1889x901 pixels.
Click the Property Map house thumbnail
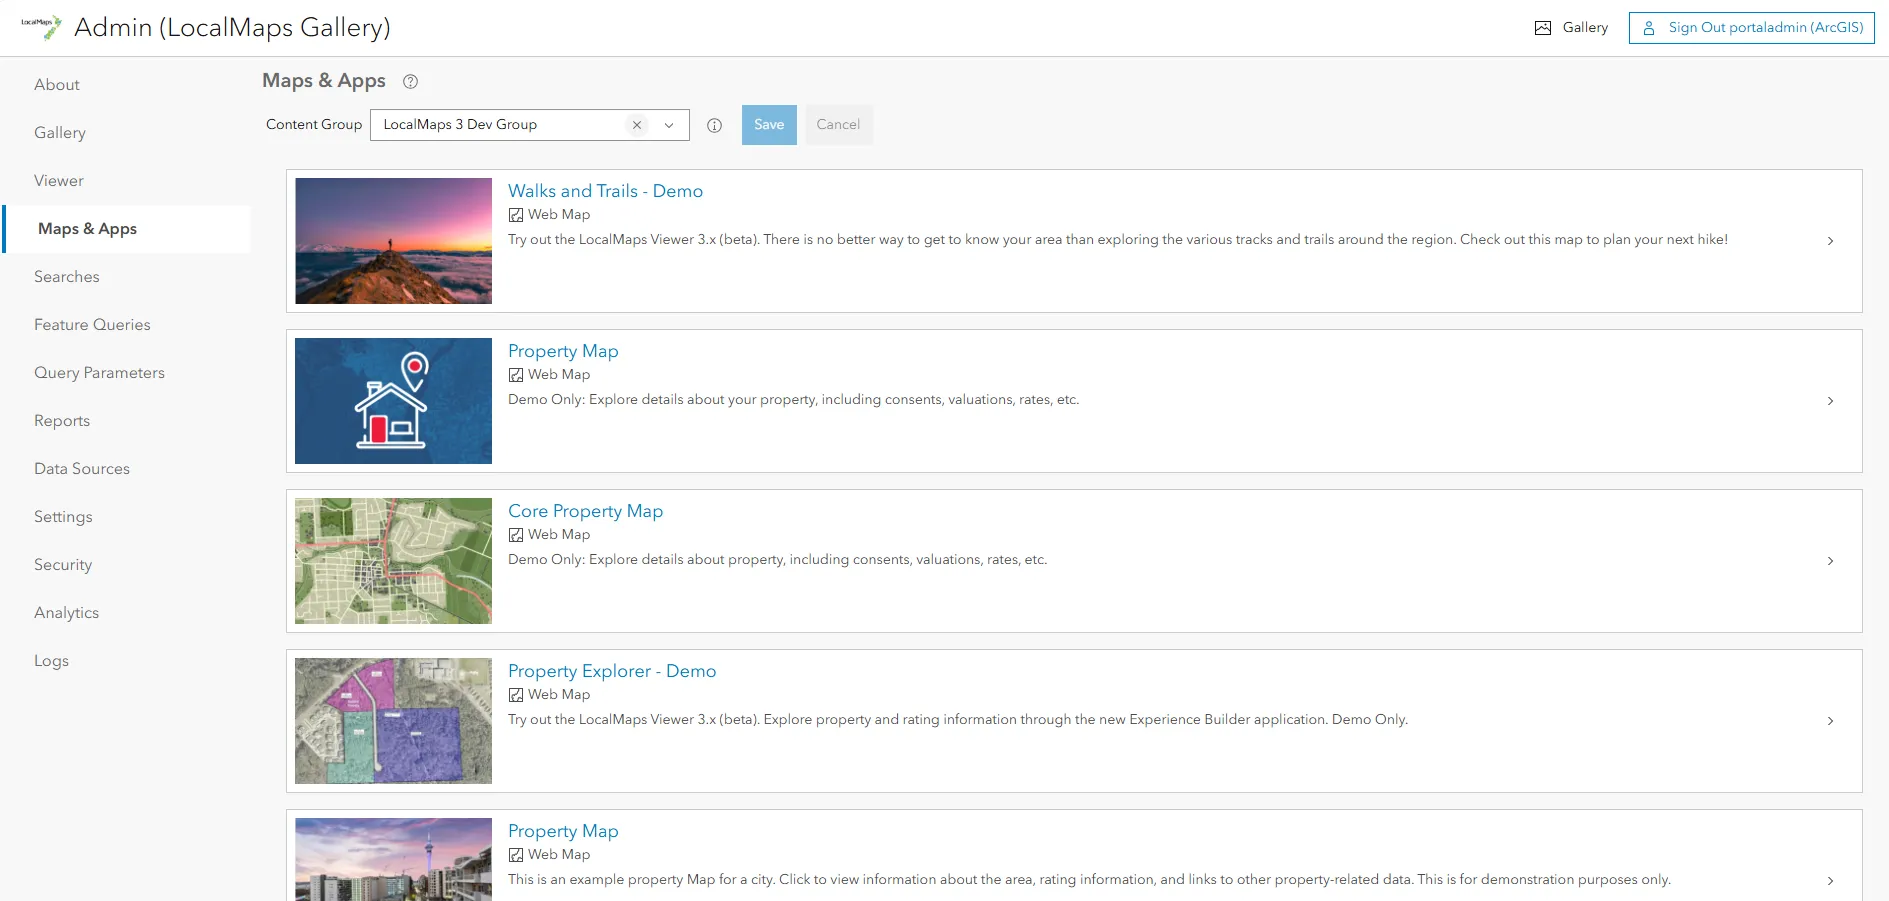pyautogui.click(x=393, y=401)
